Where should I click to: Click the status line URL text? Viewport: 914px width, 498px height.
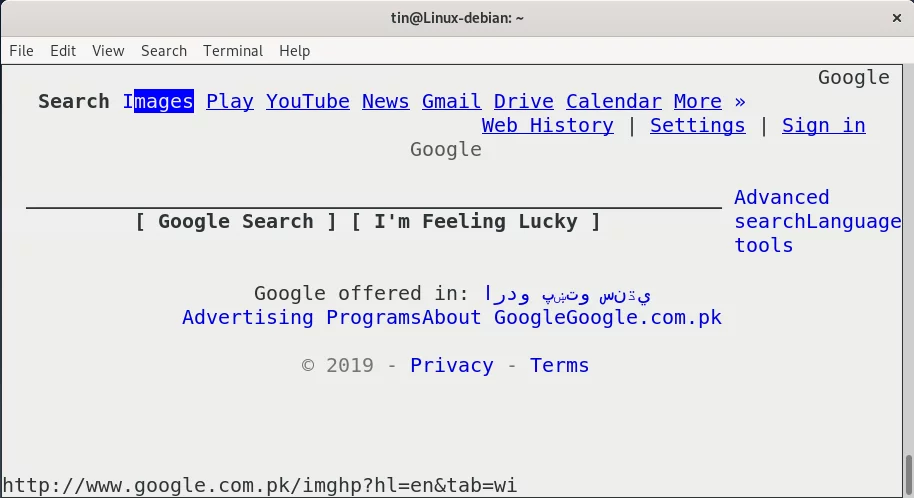coord(259,485)
